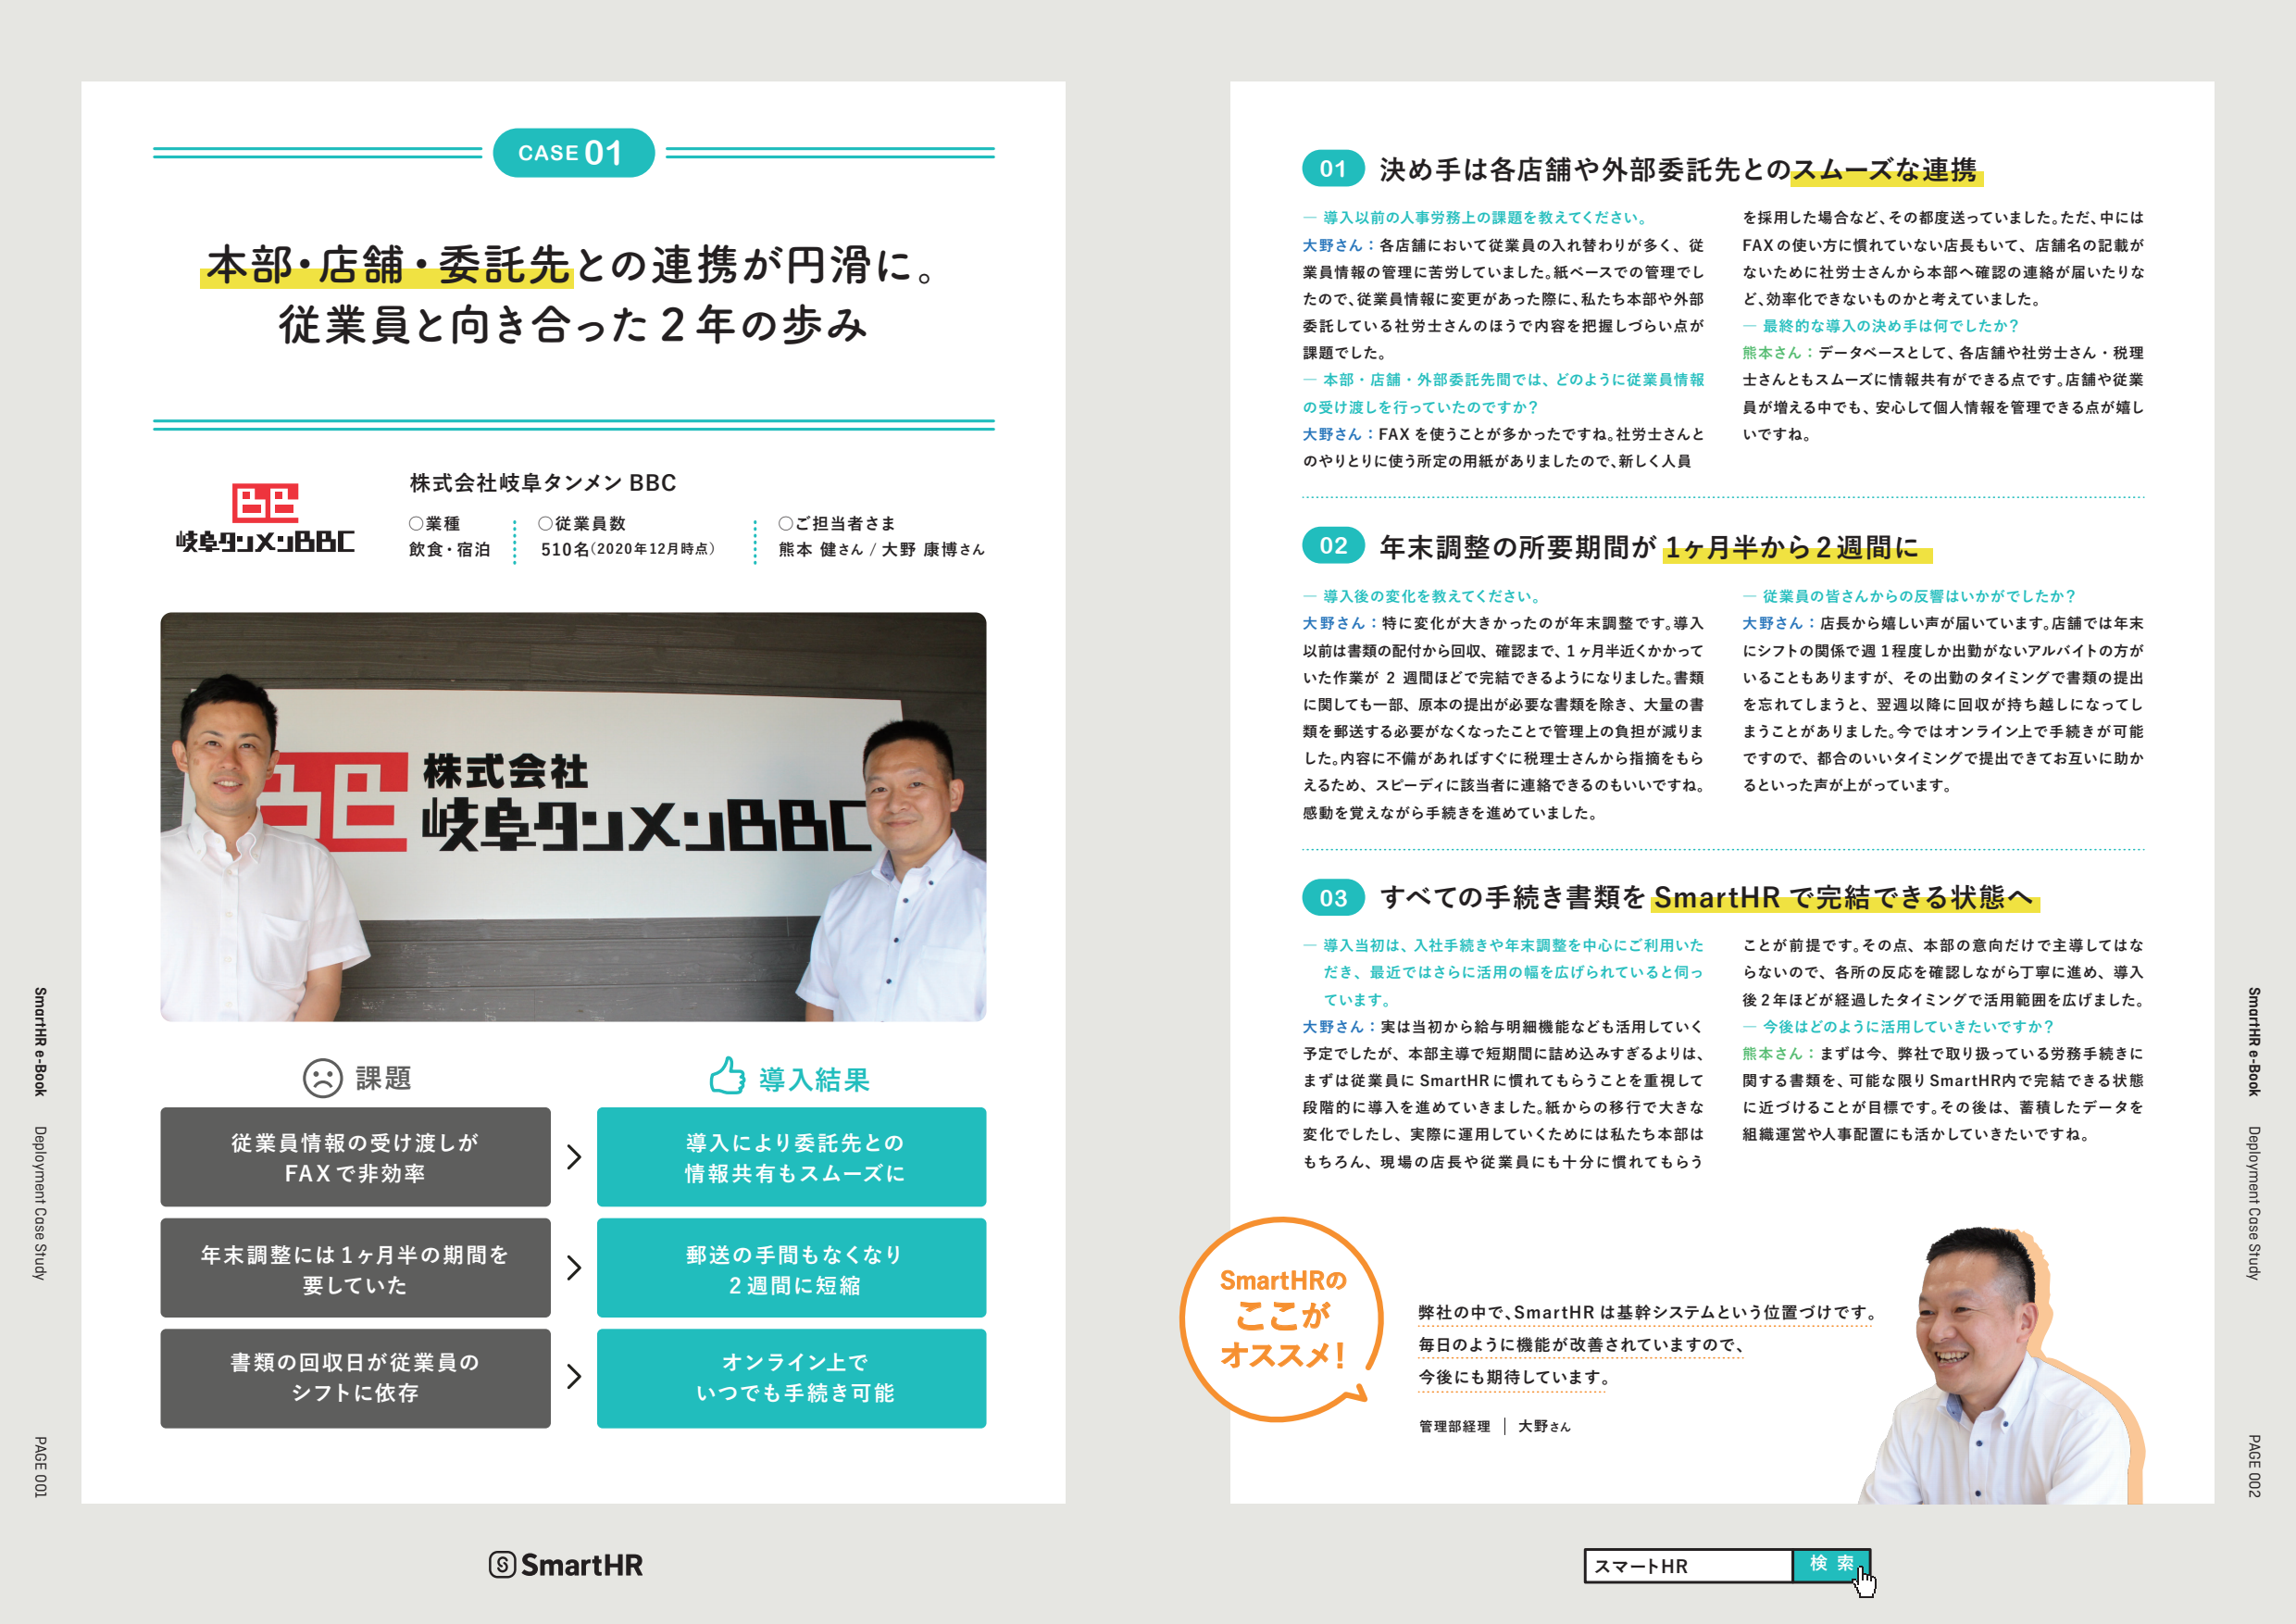The width and height of the screenshot is (2296, 1624).
Task: Click the highlighted 本部・店舗・委託先 headline
Action: [x=388, y=266]
